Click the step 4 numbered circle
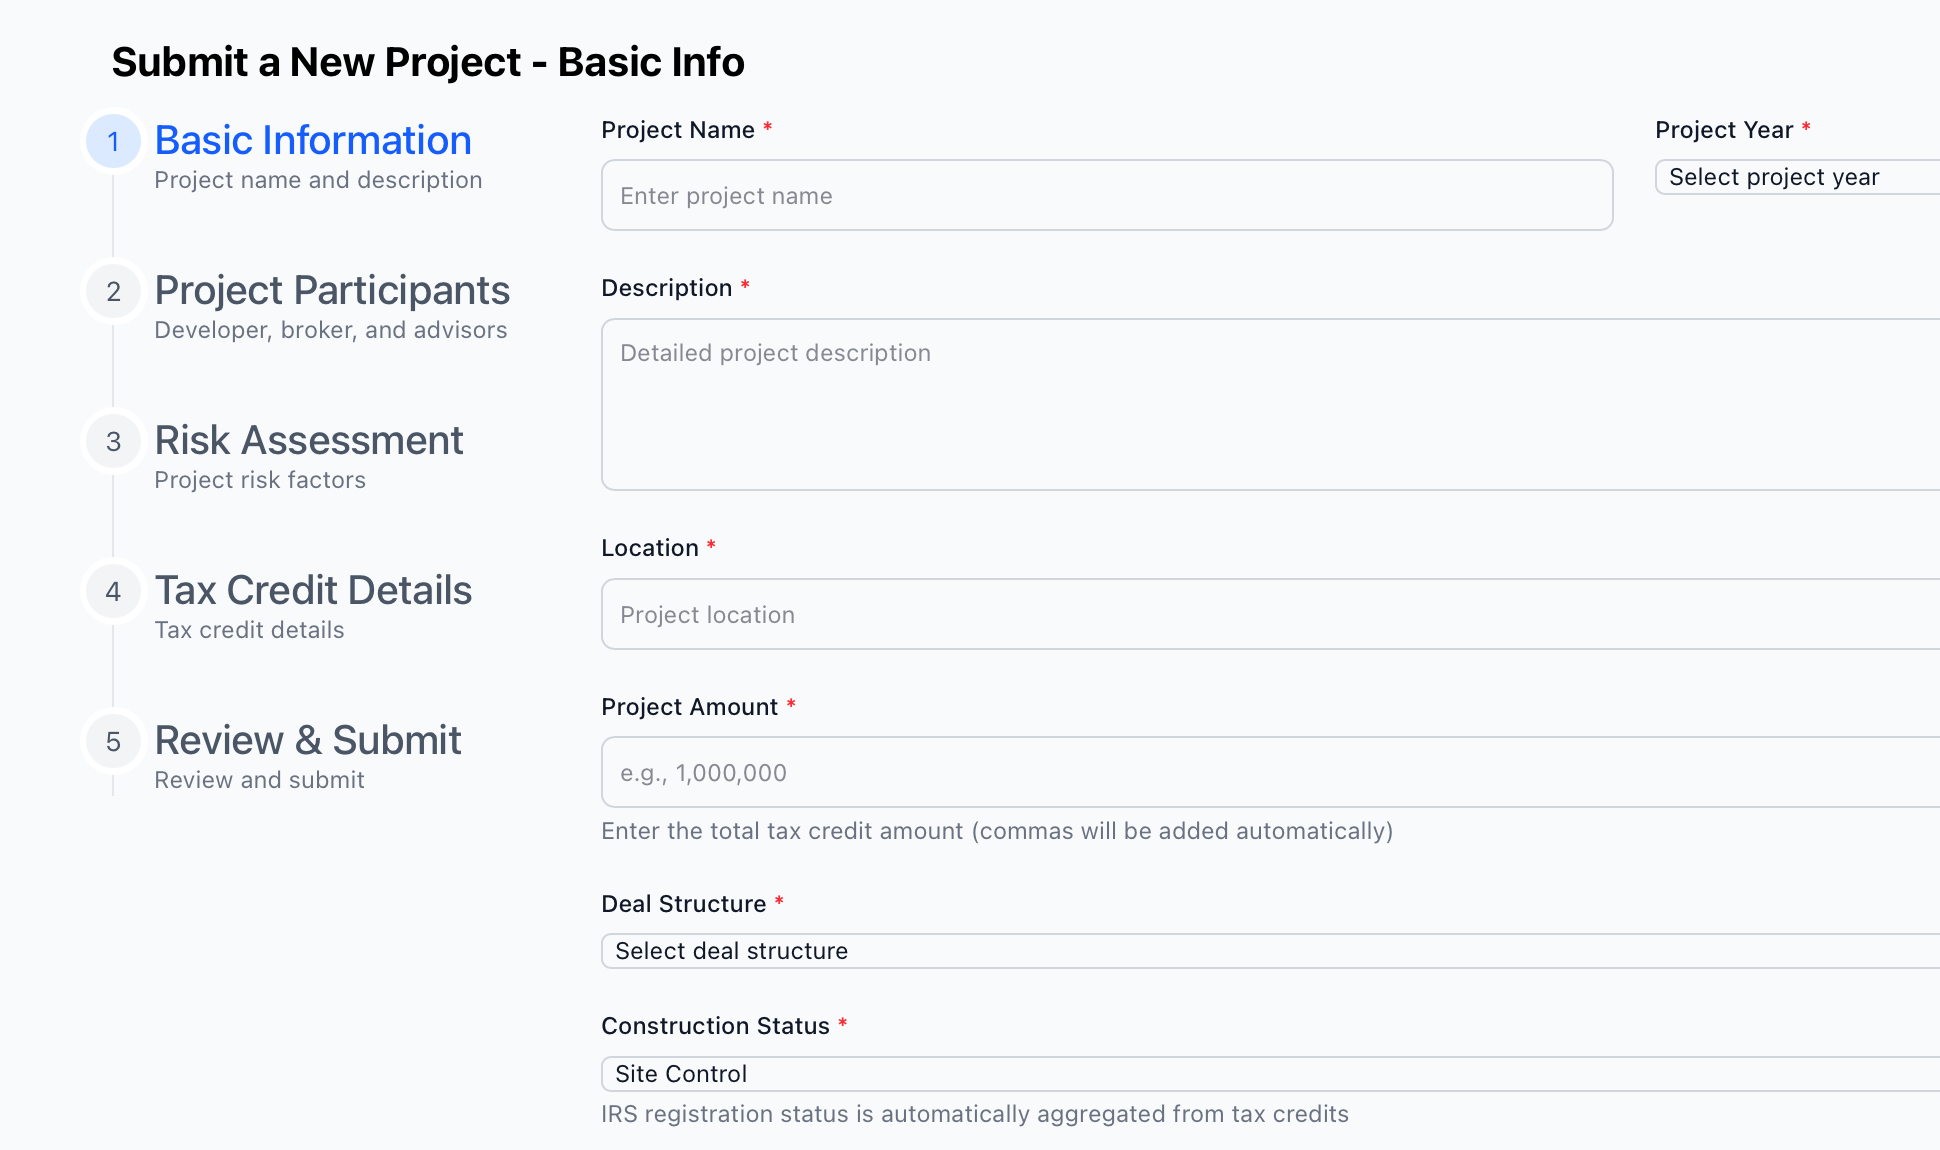This screenshot has height=1150, width=1940. pos(113,590)
